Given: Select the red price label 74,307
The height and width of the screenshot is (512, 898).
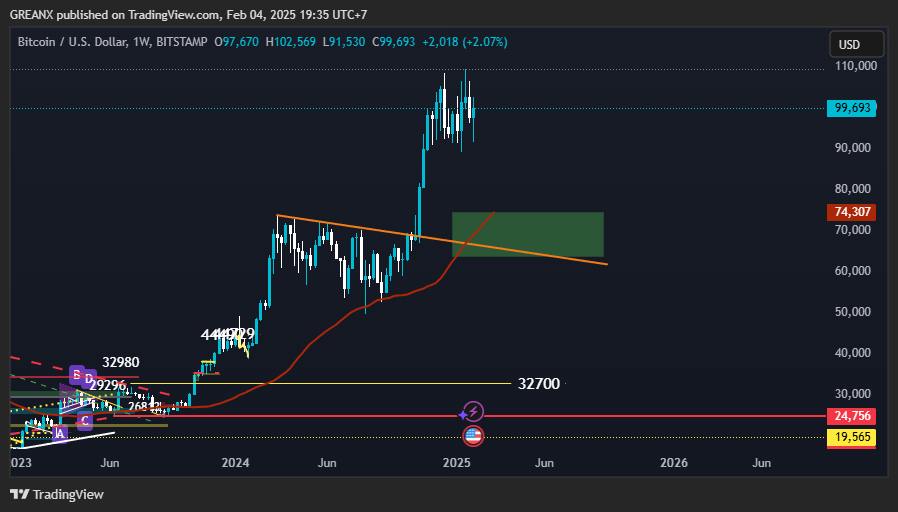Looking at the screenshot, I should tap(851, 212).
